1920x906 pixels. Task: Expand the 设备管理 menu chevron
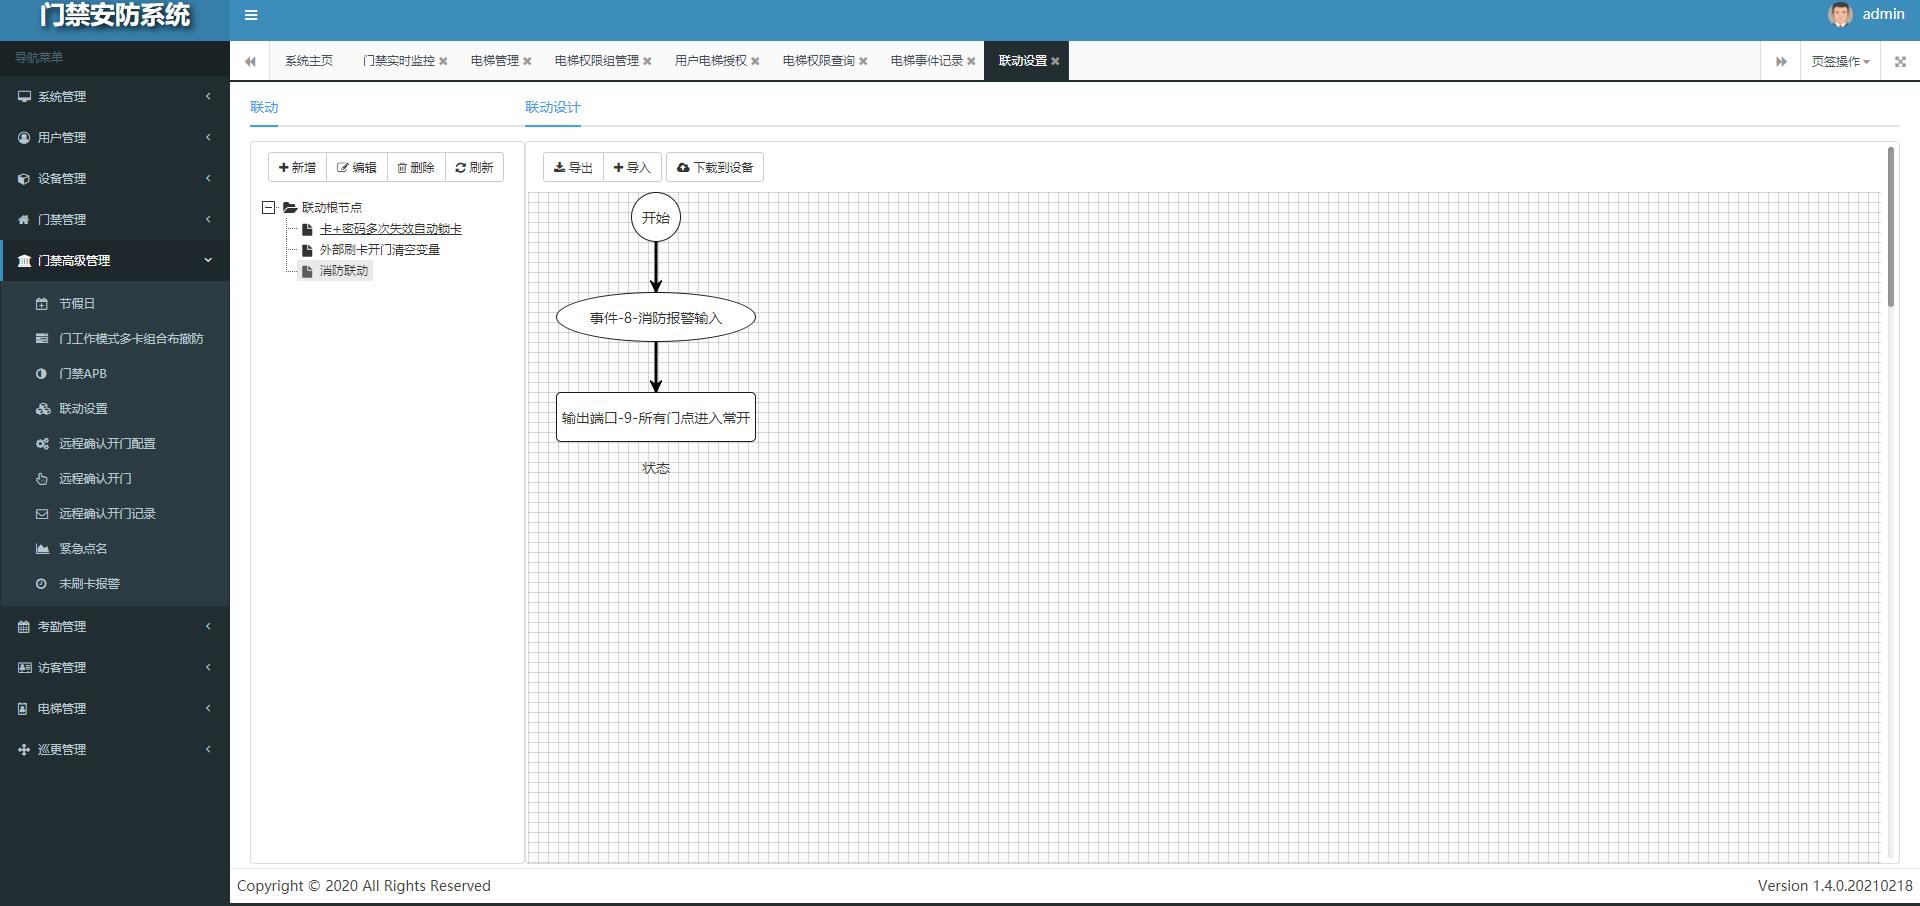(208, 178)
